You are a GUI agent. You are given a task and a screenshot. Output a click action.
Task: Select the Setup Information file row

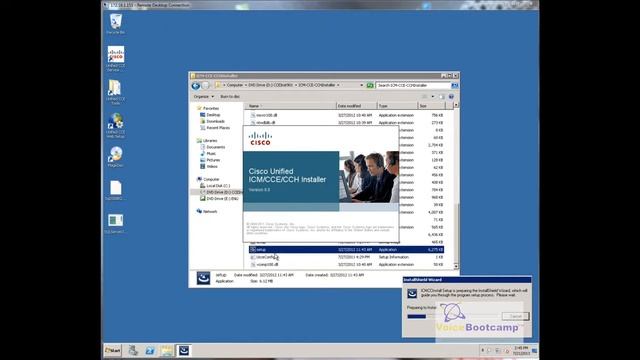(346, 257)
